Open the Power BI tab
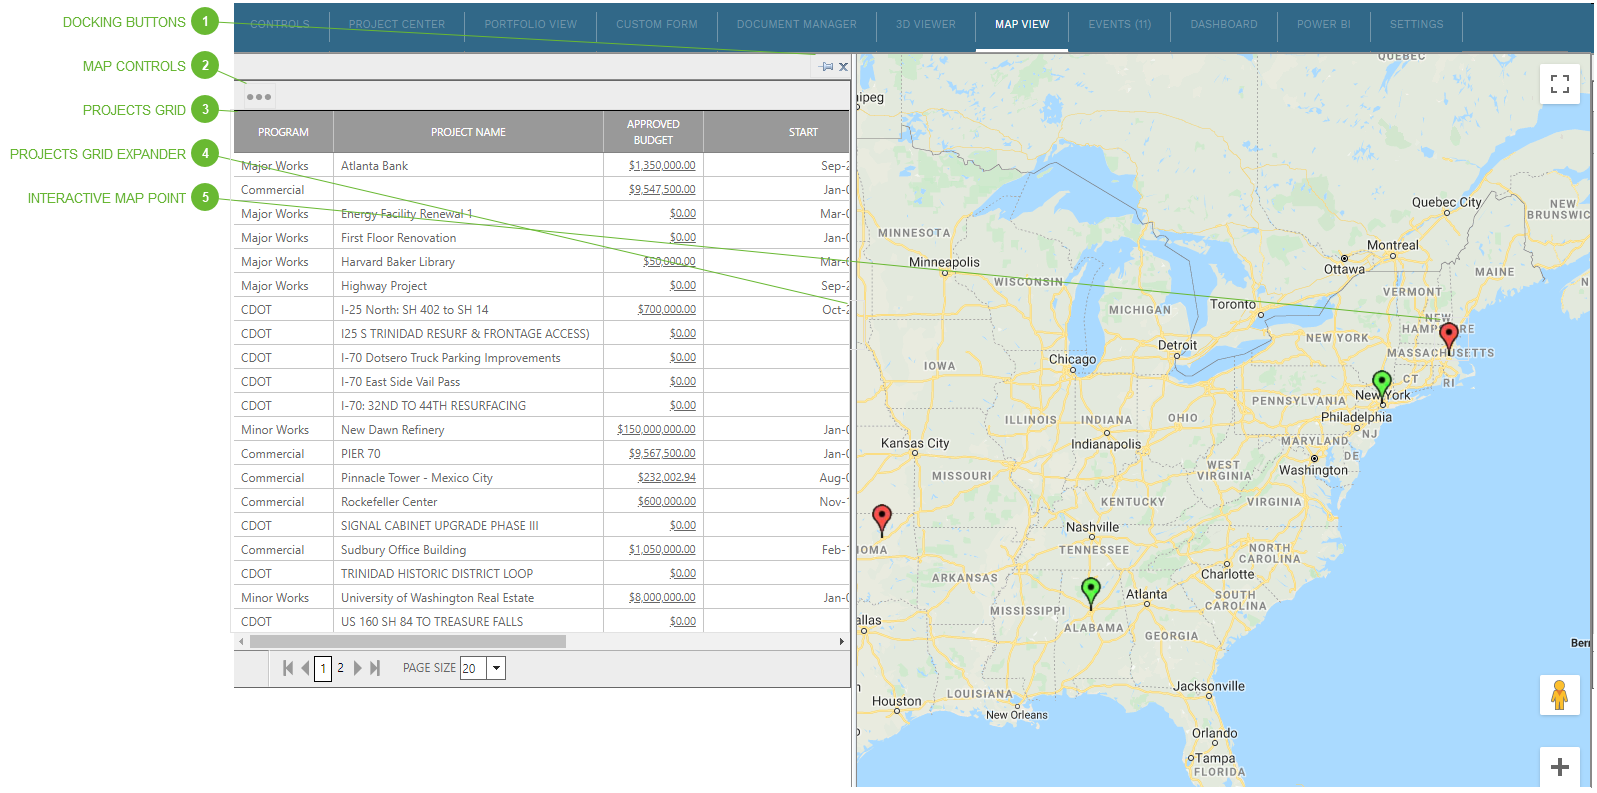Image resolution: width=1597 pixels, height=793 pixels. pyautogui.click(x=1324, y=25)
